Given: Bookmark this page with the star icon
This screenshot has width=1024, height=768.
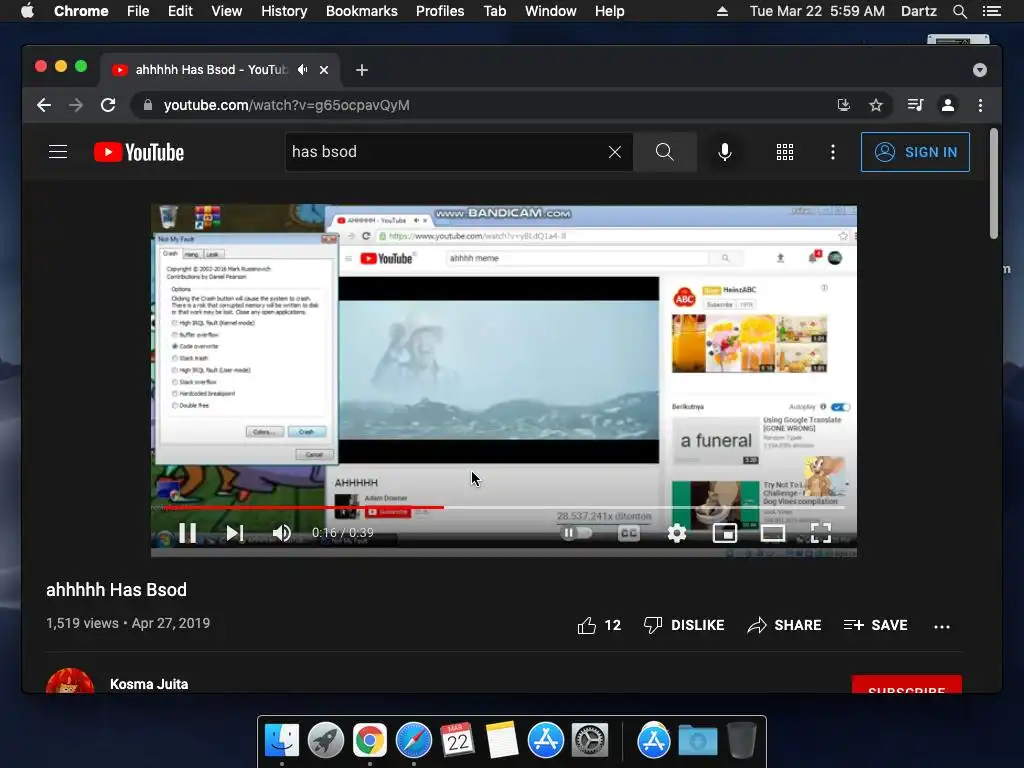Looking at the screenshot, I should coord(876,105).
